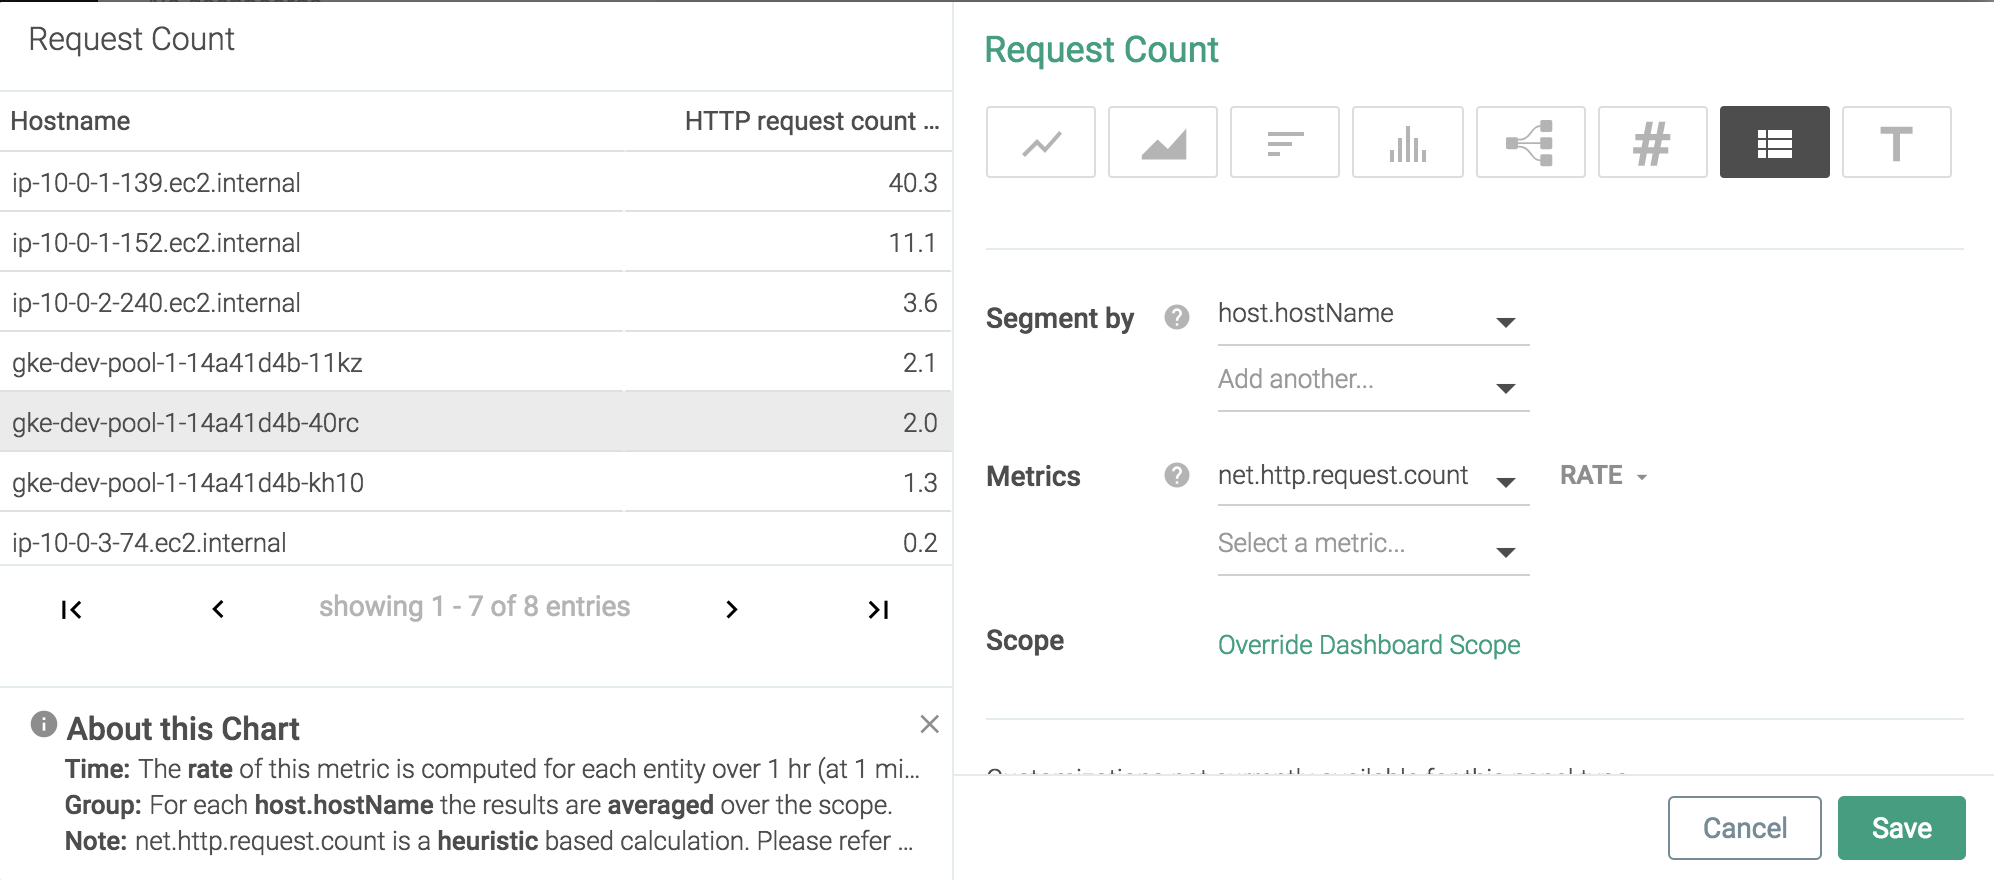The height and width of the screenshot is (880, 1994).
Task: Select row ip-10-0-1-139.ec2.internal
Action: [476, 182]
